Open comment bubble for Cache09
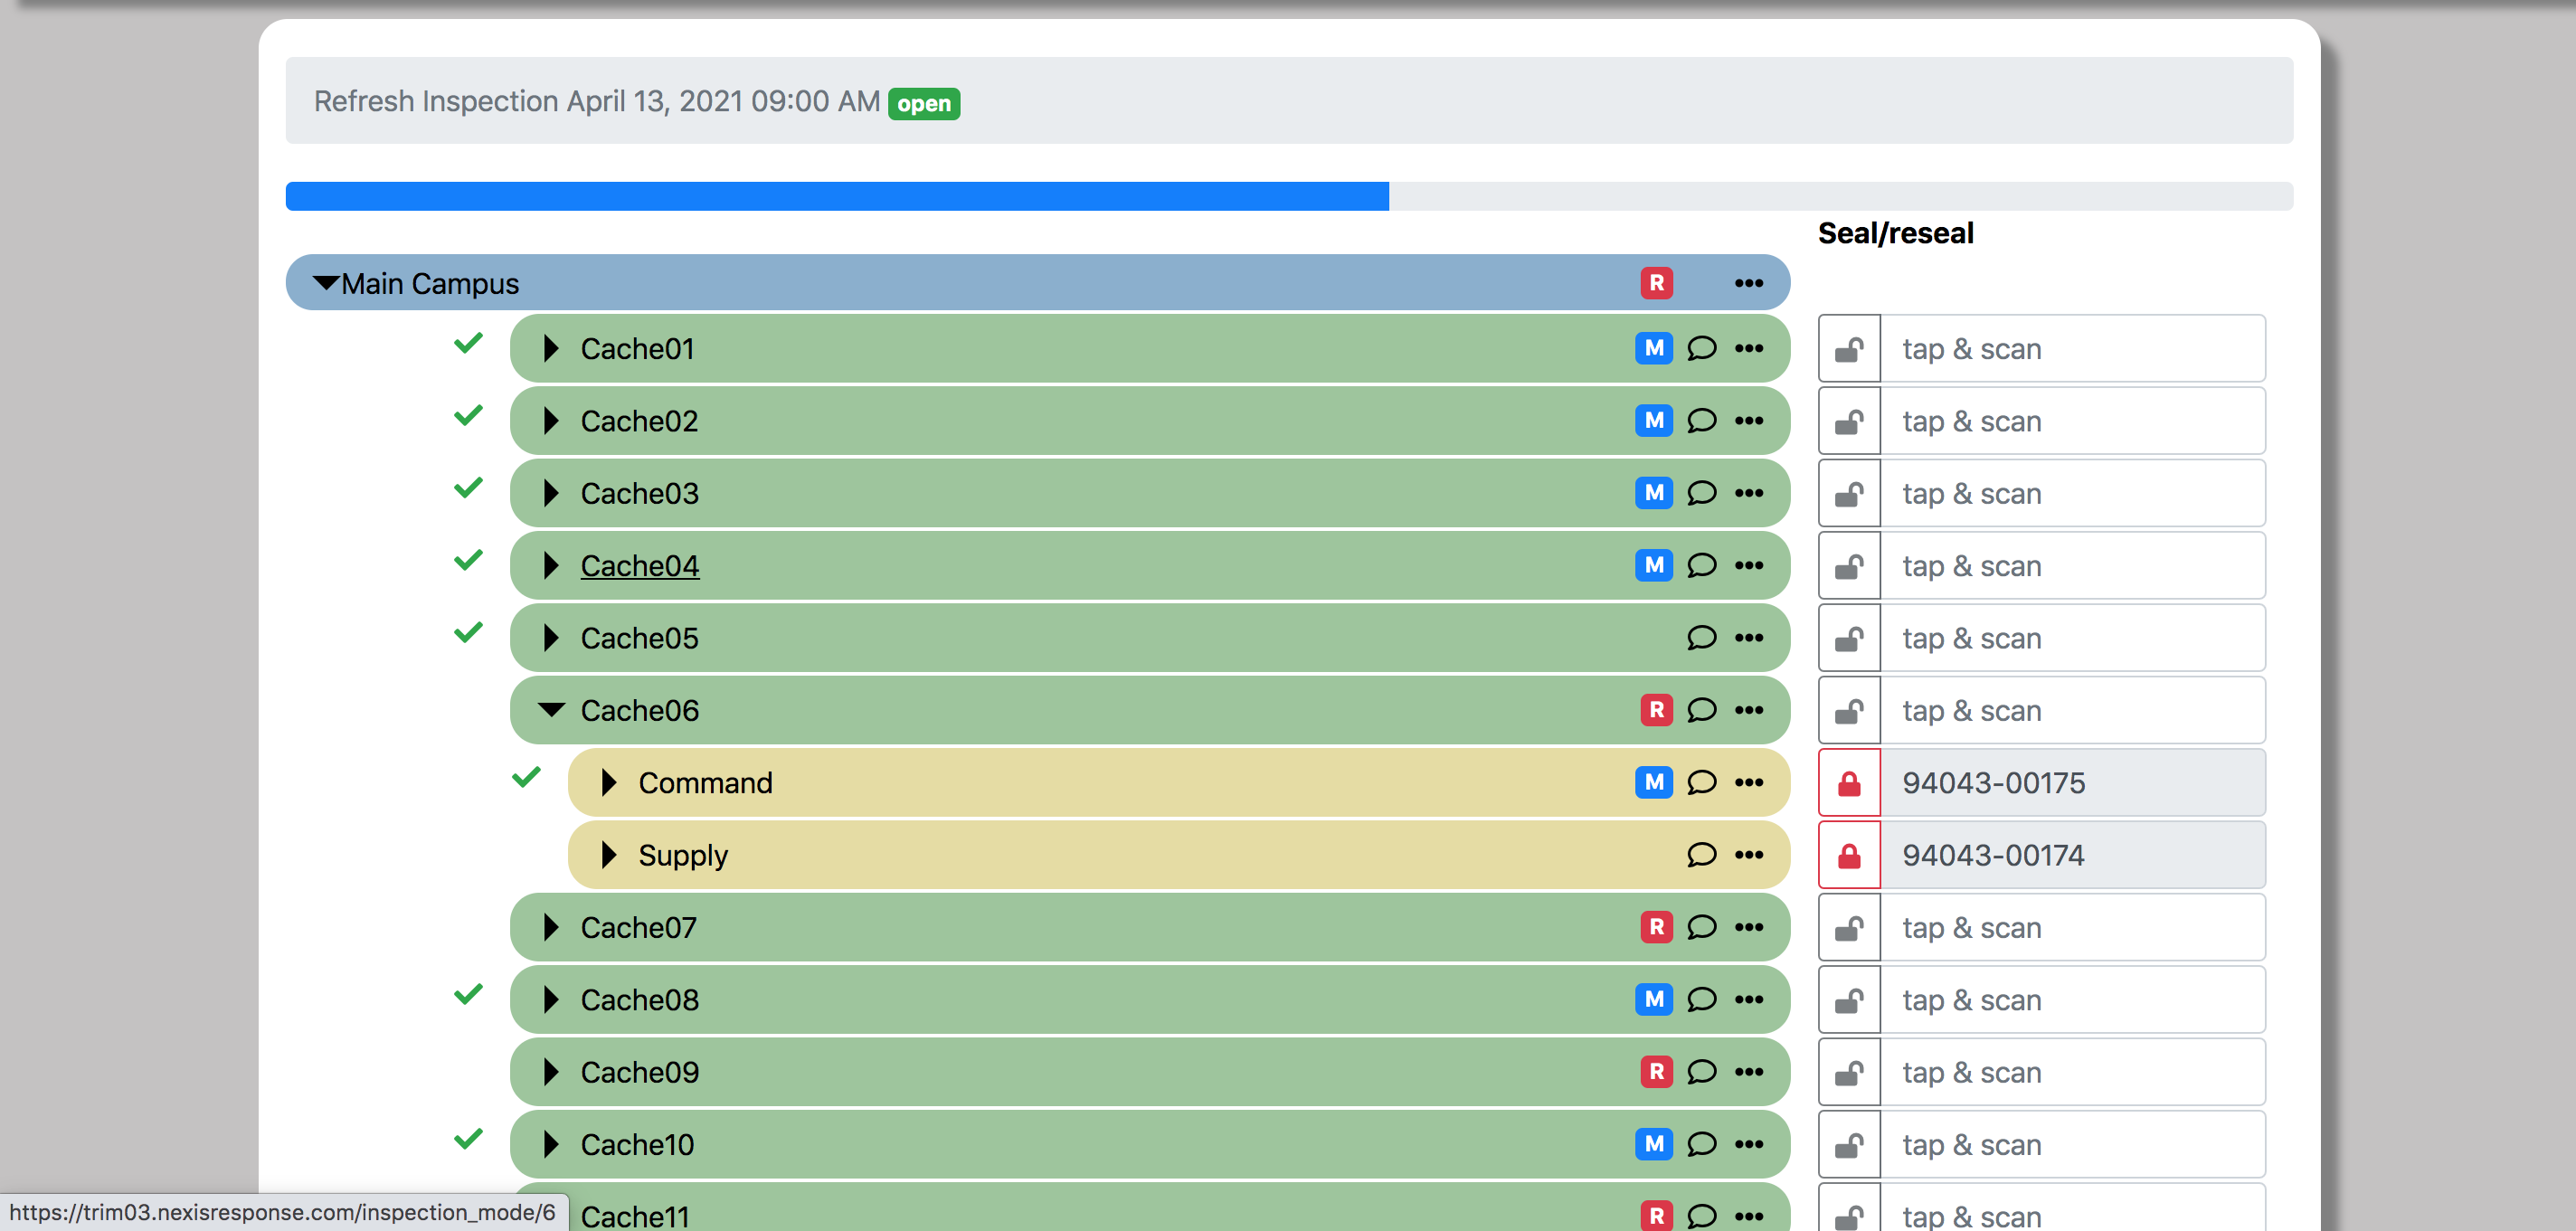 (x=1701, y=1071)
